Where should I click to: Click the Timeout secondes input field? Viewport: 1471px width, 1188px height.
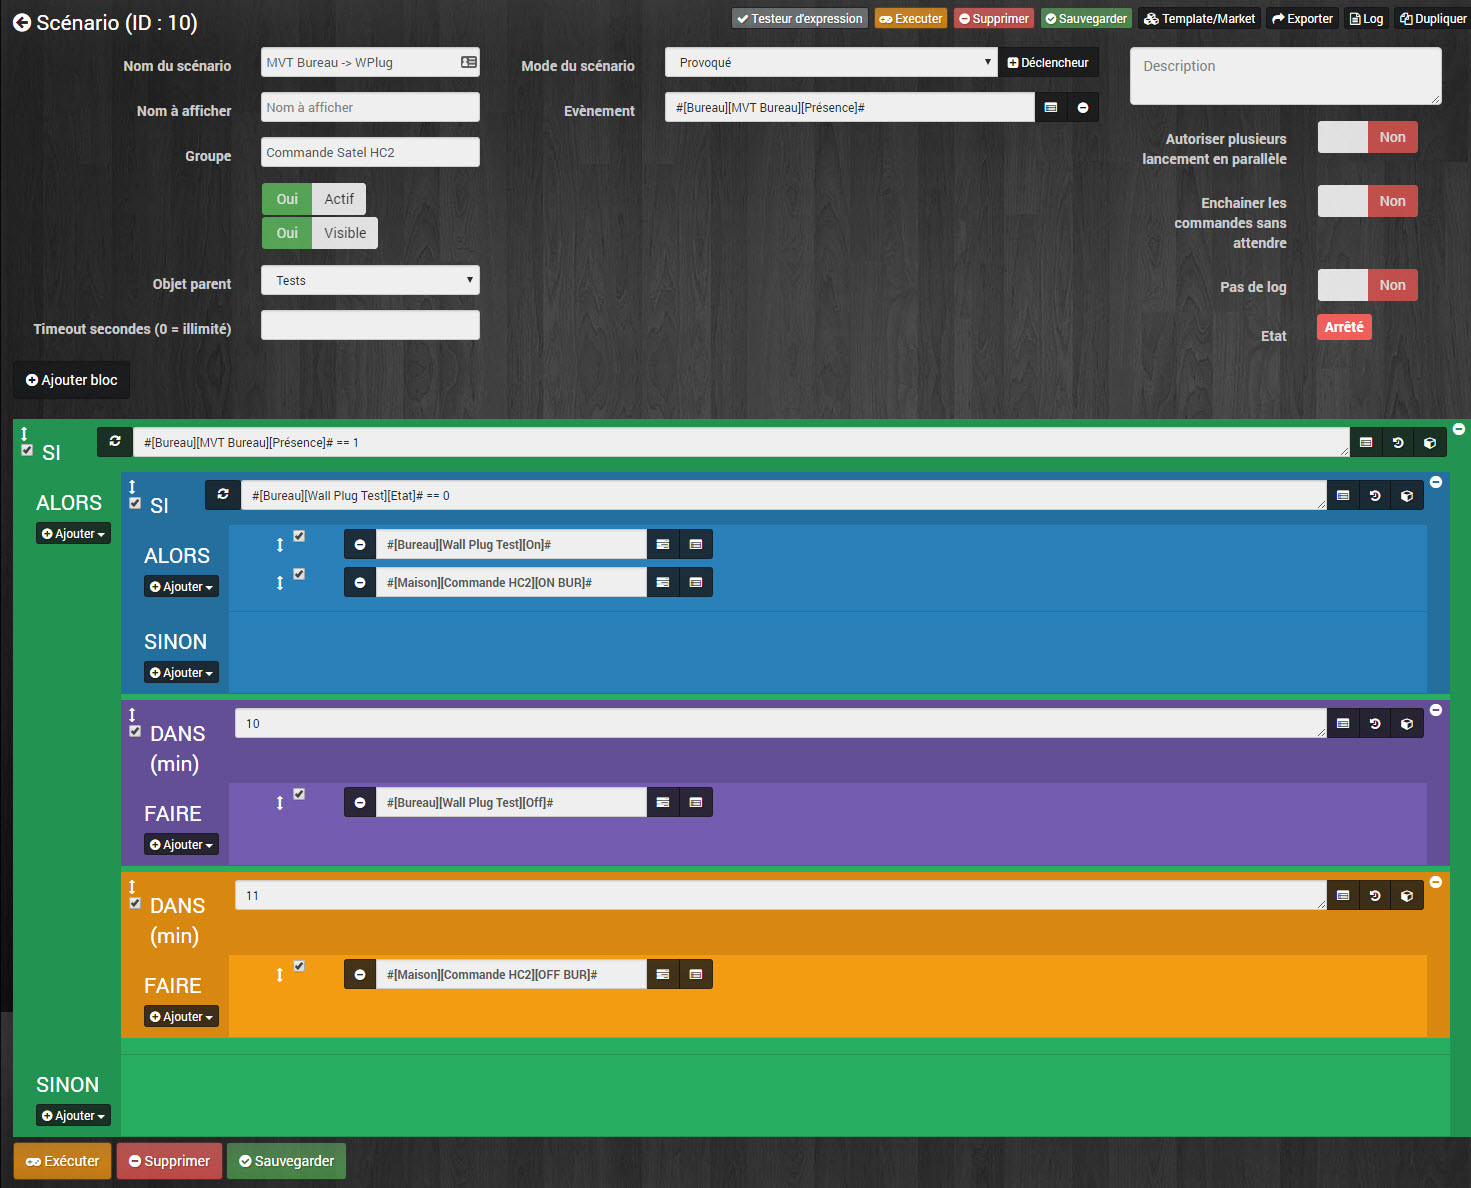[370, 325]
